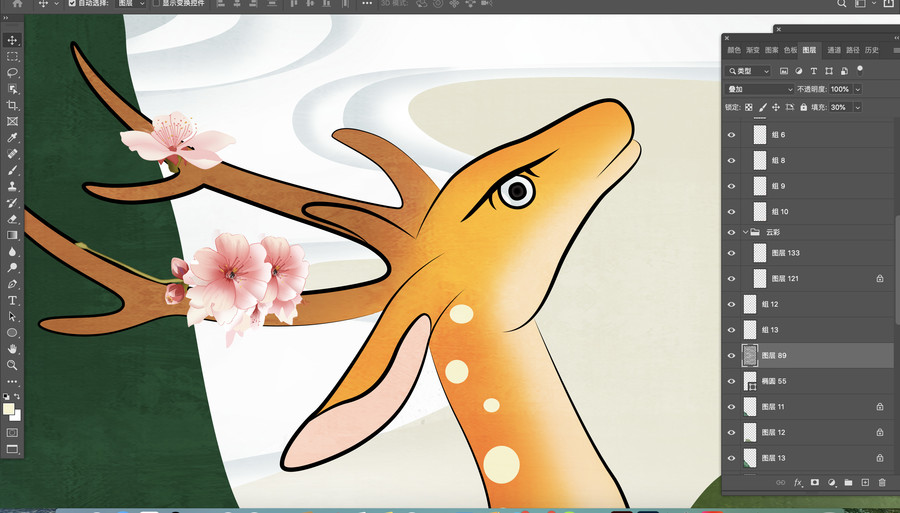Select the Gradient tool
The image size is (900, 513).
pos(12,235)
